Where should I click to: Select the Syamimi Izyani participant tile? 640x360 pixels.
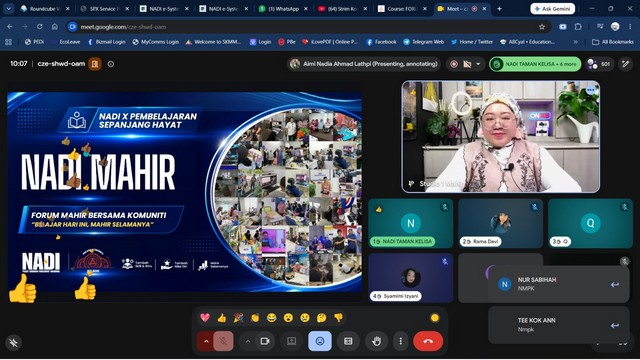tap(411, 278)
